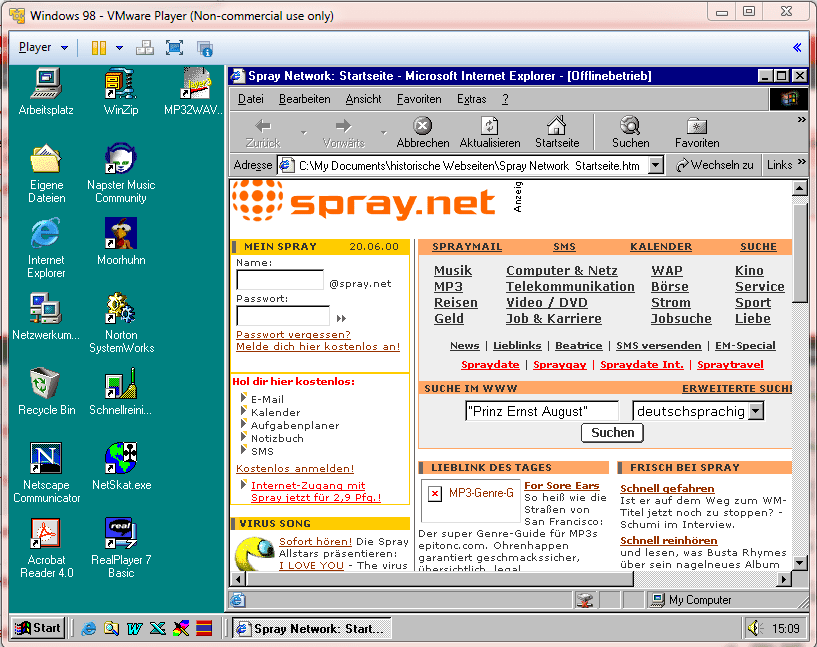Screen dimensions: 817x647
Task: Expand the address bar dropdown arrow
Action: [x=655, y=166]
